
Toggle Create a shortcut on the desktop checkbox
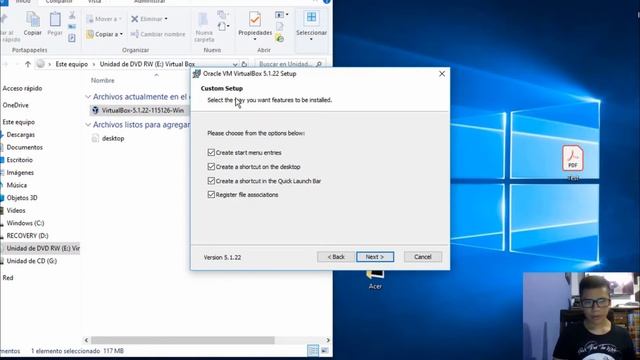(x=211, y=167)
